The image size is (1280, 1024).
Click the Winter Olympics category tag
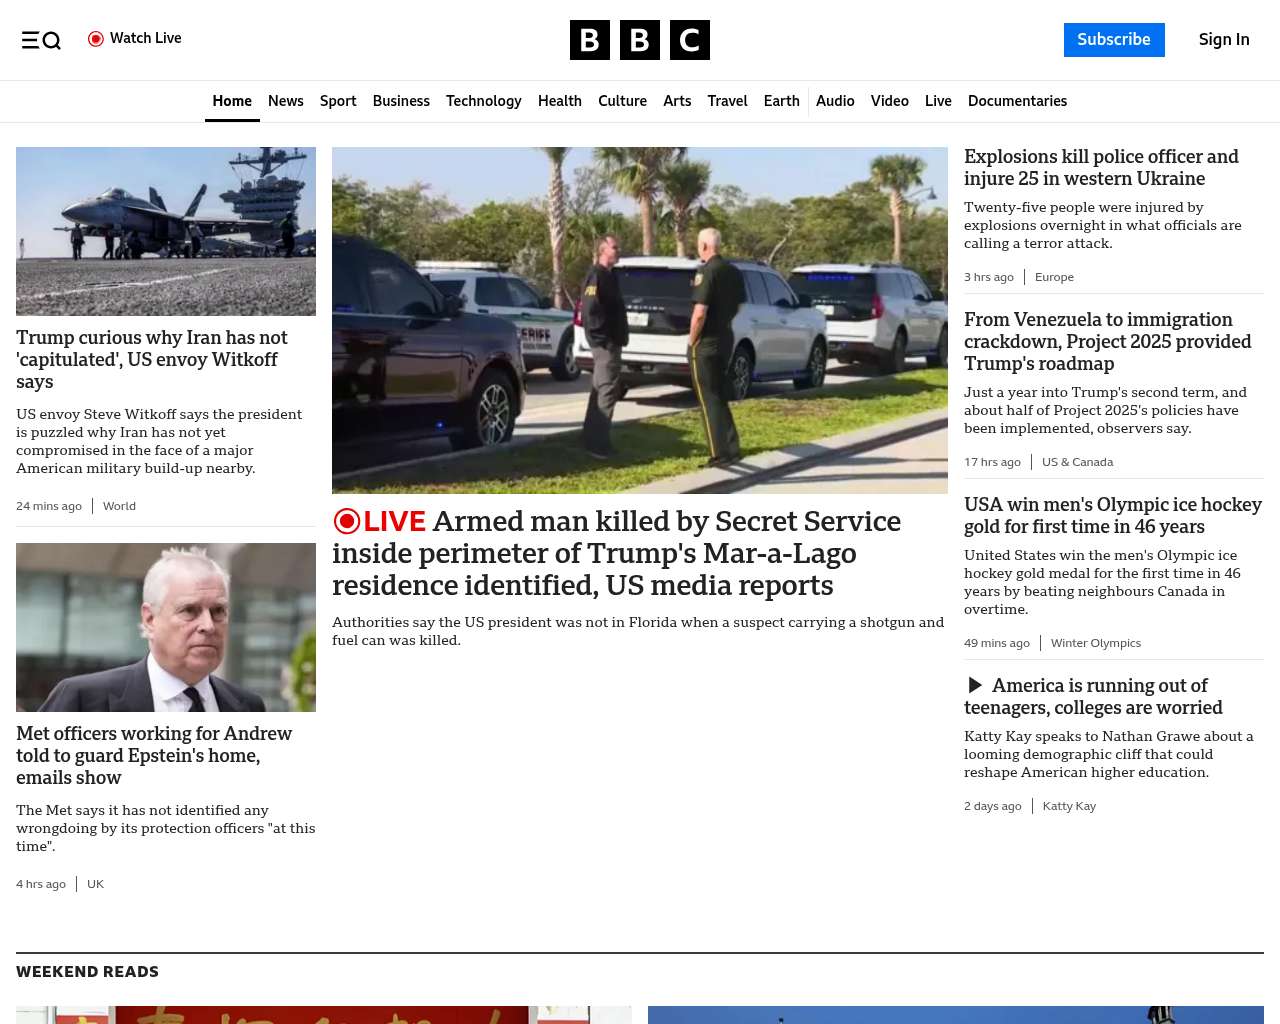(x=1095, y=643)
